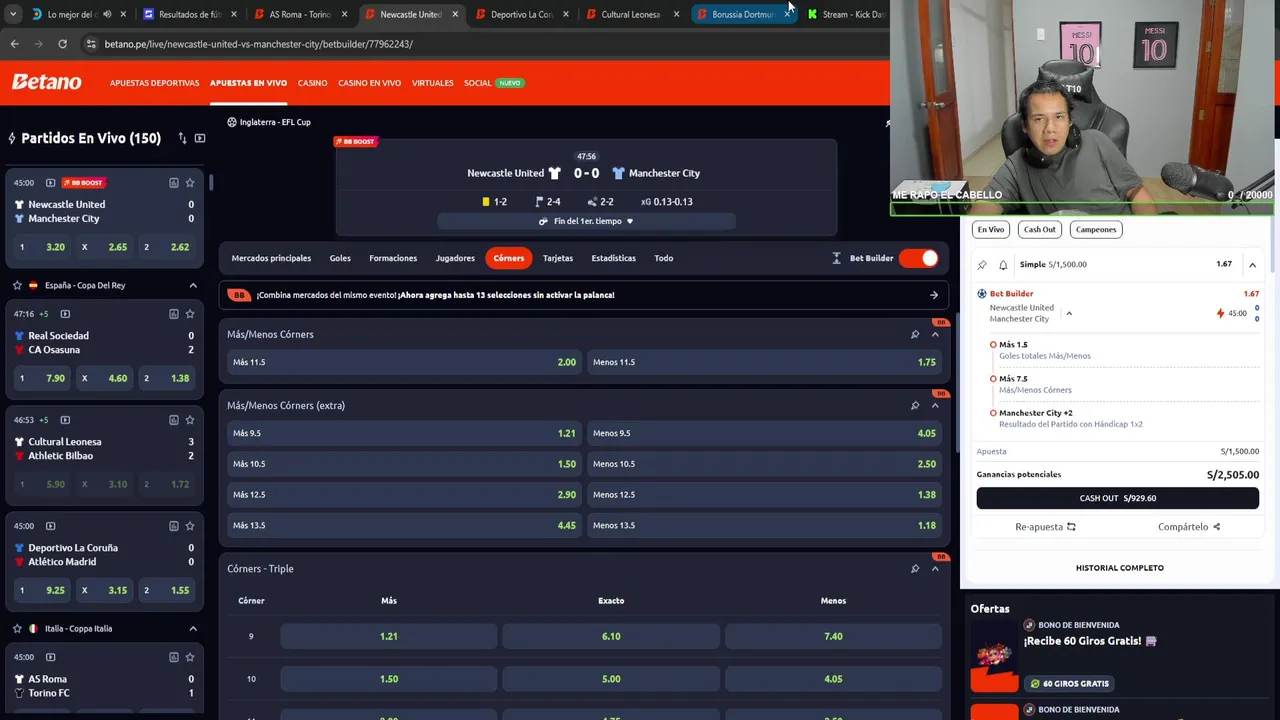Viewport: 1280px width, 720px height.
Task: Favorite the Newcastle United vs Manchester City card
Action: tap(190, 183)
